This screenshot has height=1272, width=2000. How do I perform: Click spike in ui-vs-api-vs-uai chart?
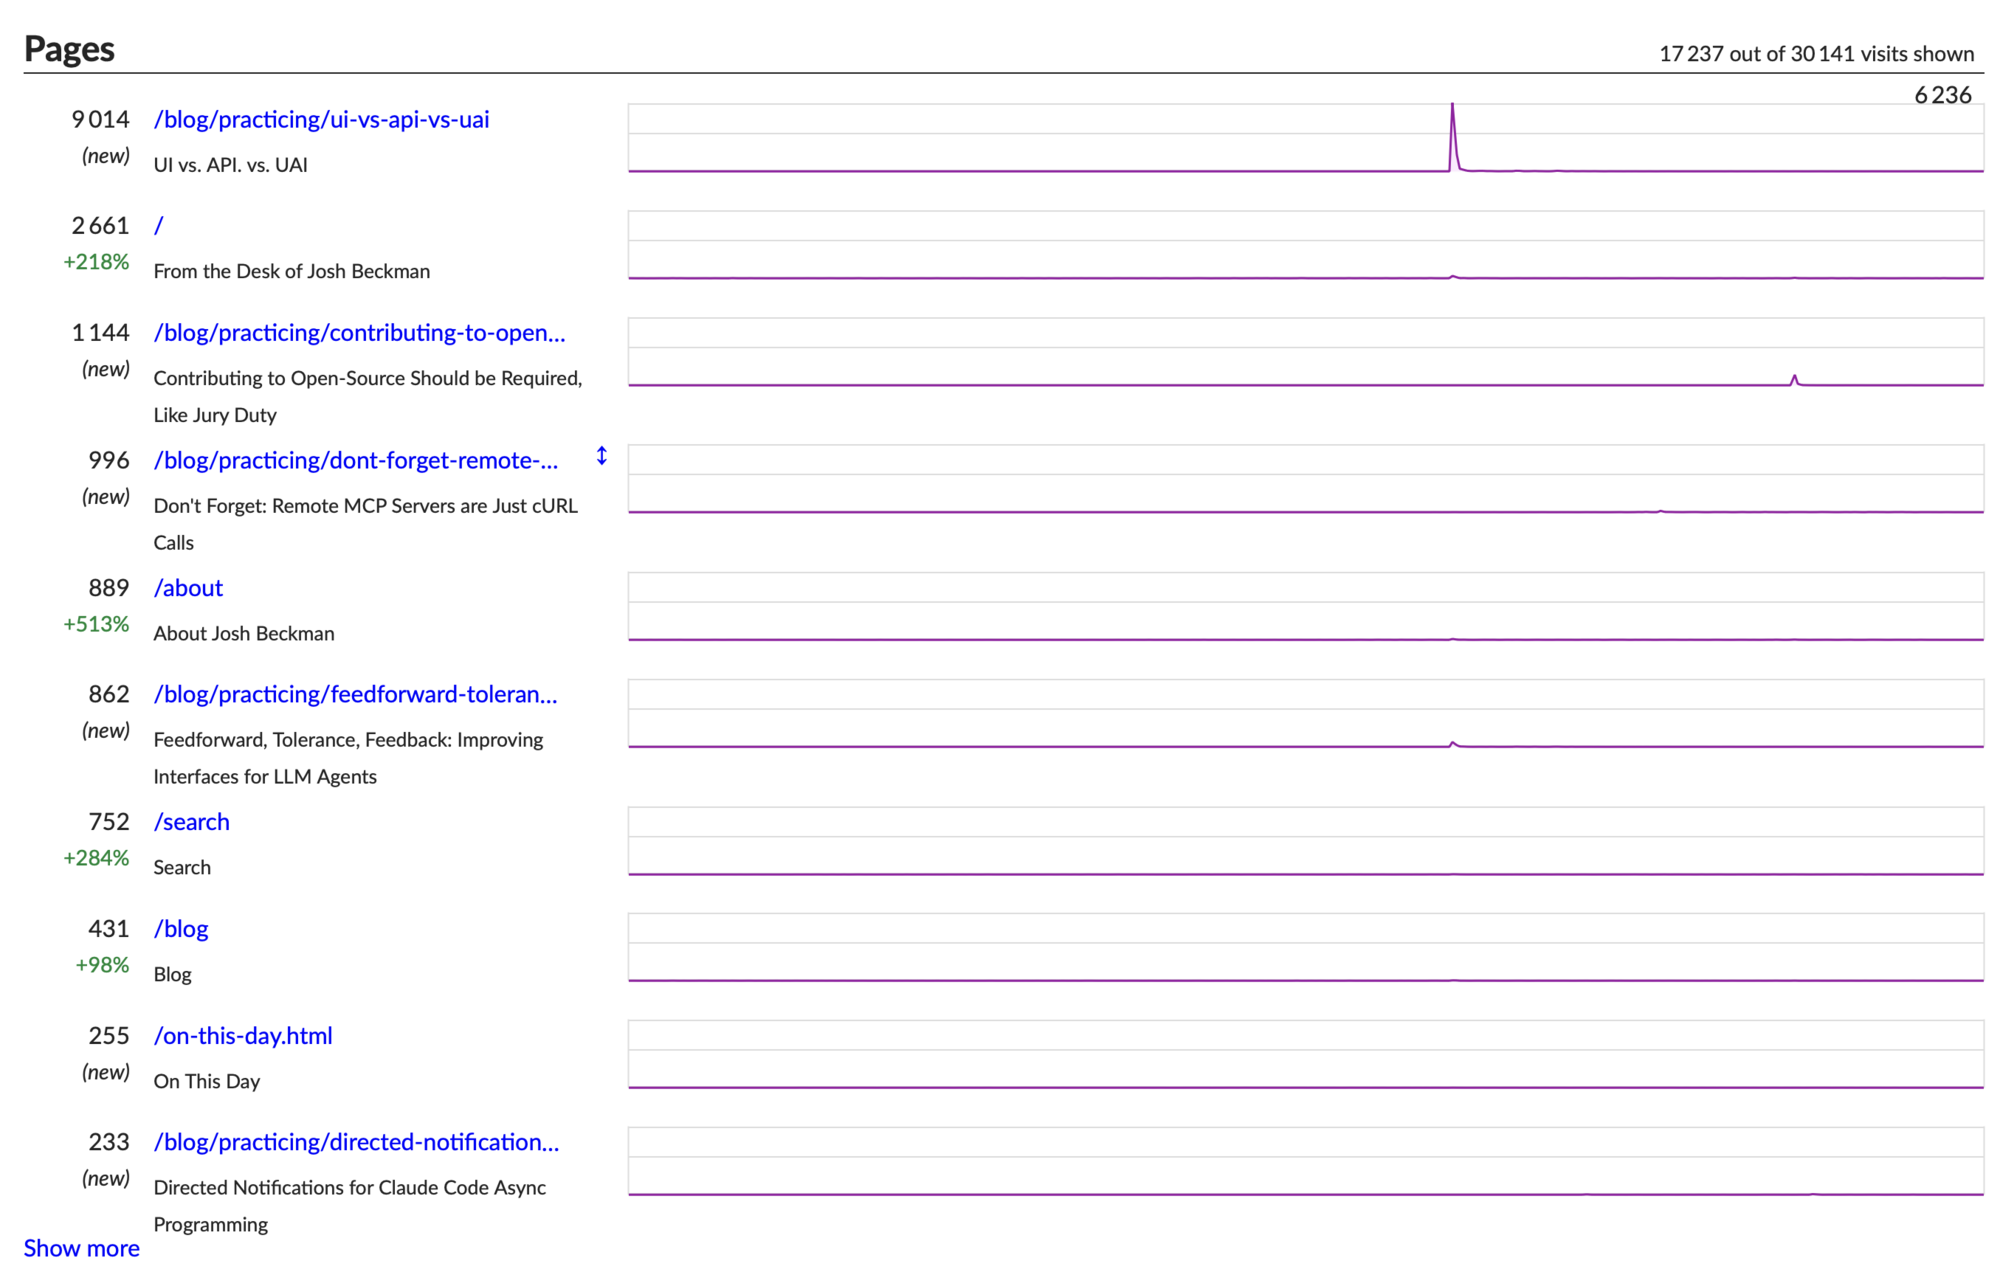tap(1452, 125)
